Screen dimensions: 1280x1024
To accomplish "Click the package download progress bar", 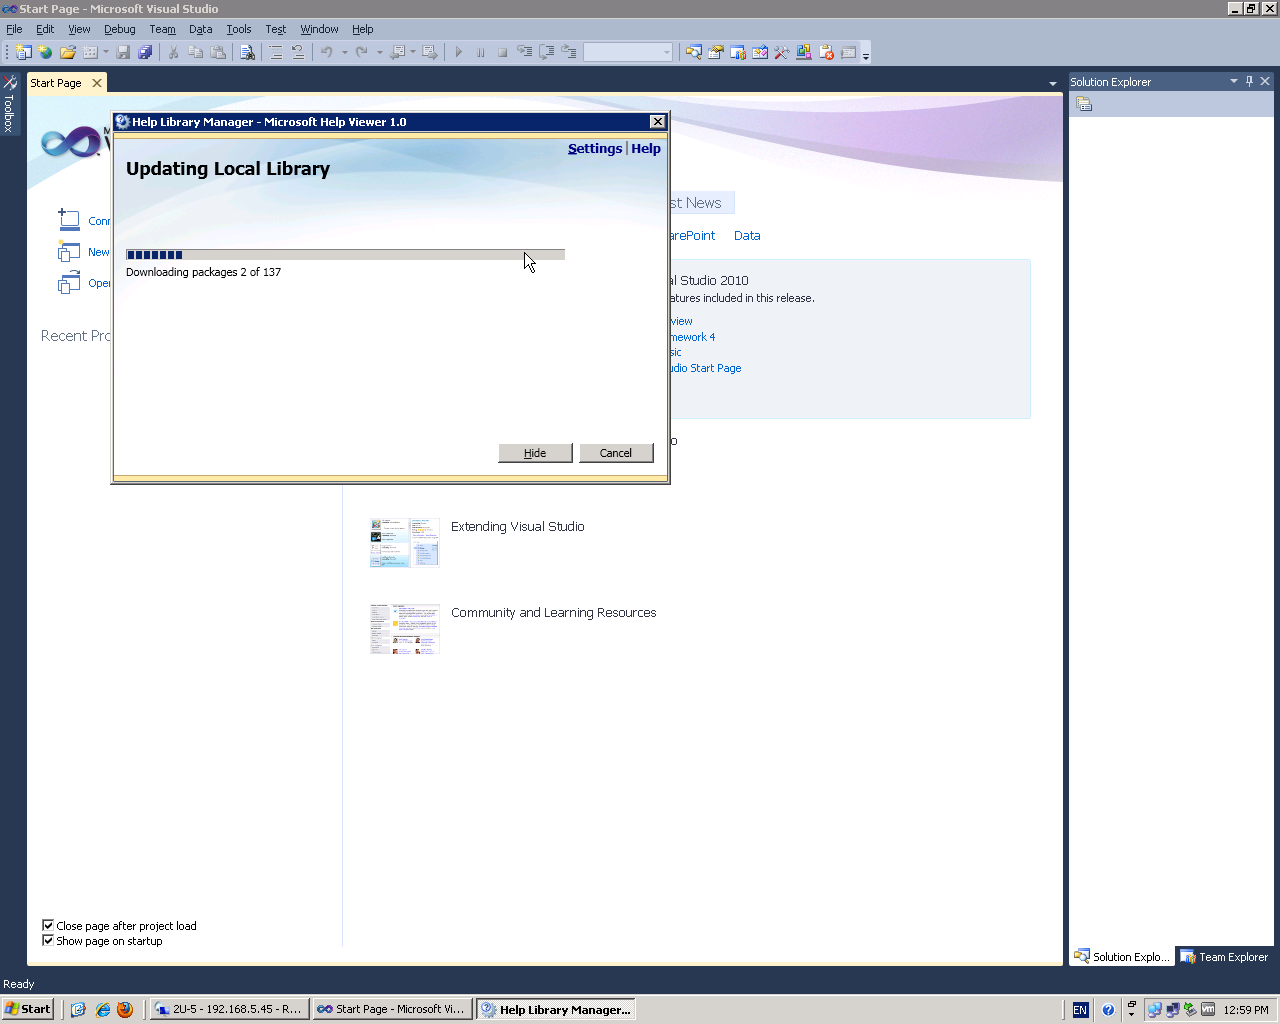I will point(345,255).
